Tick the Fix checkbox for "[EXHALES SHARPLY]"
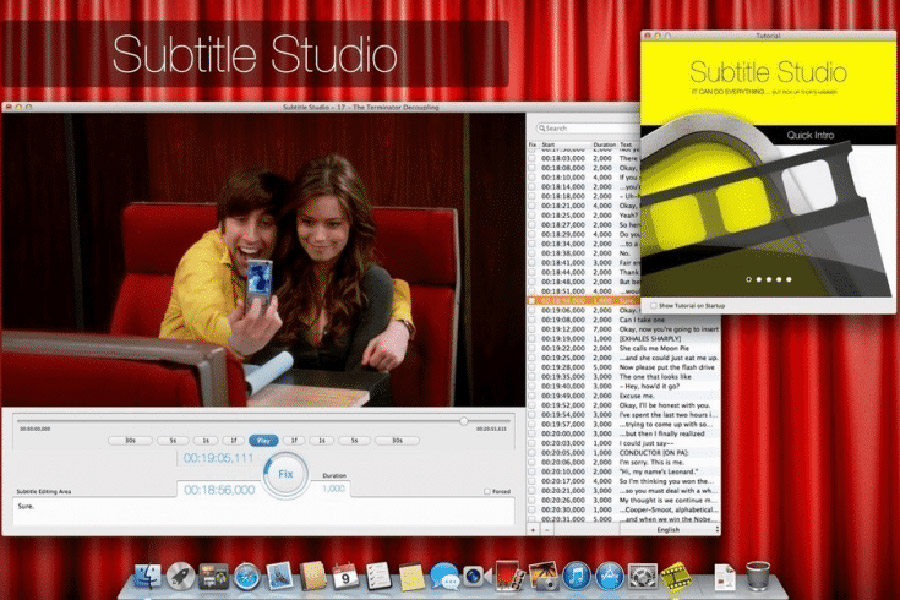Viewport: 900px width, 600px height. [532, 339]
